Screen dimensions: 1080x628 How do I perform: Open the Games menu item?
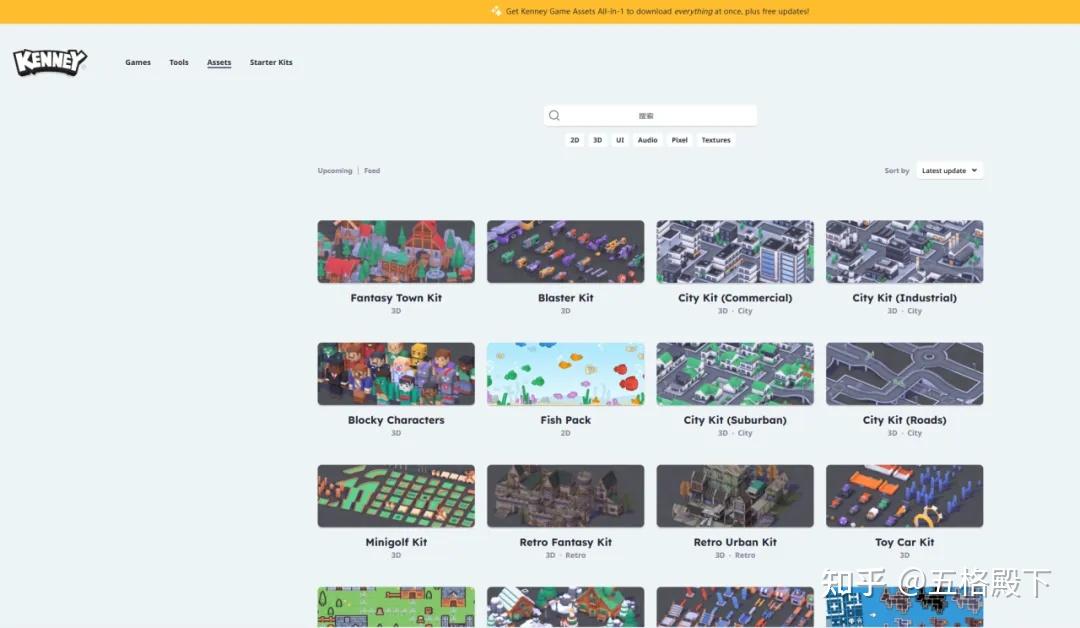(138, 62)
